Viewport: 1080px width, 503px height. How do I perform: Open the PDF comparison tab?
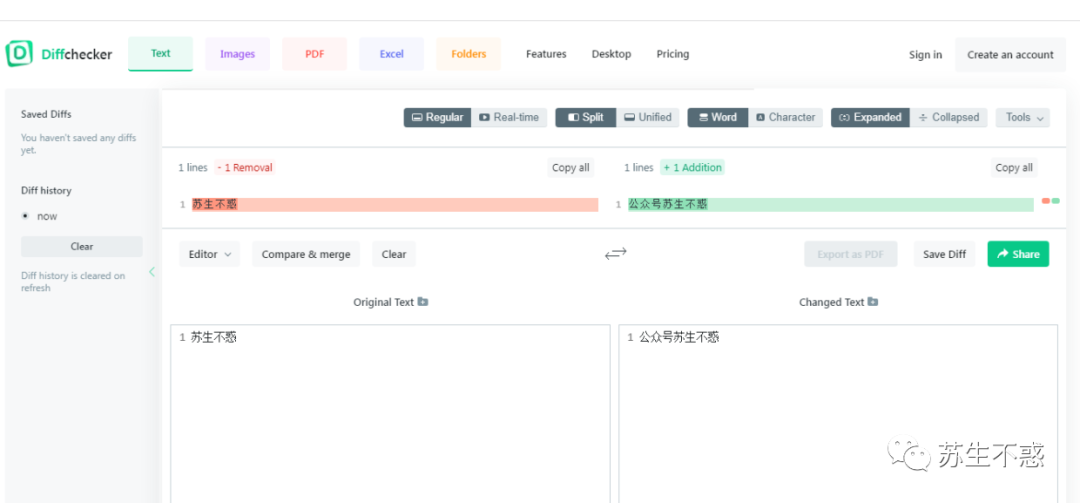315,54
